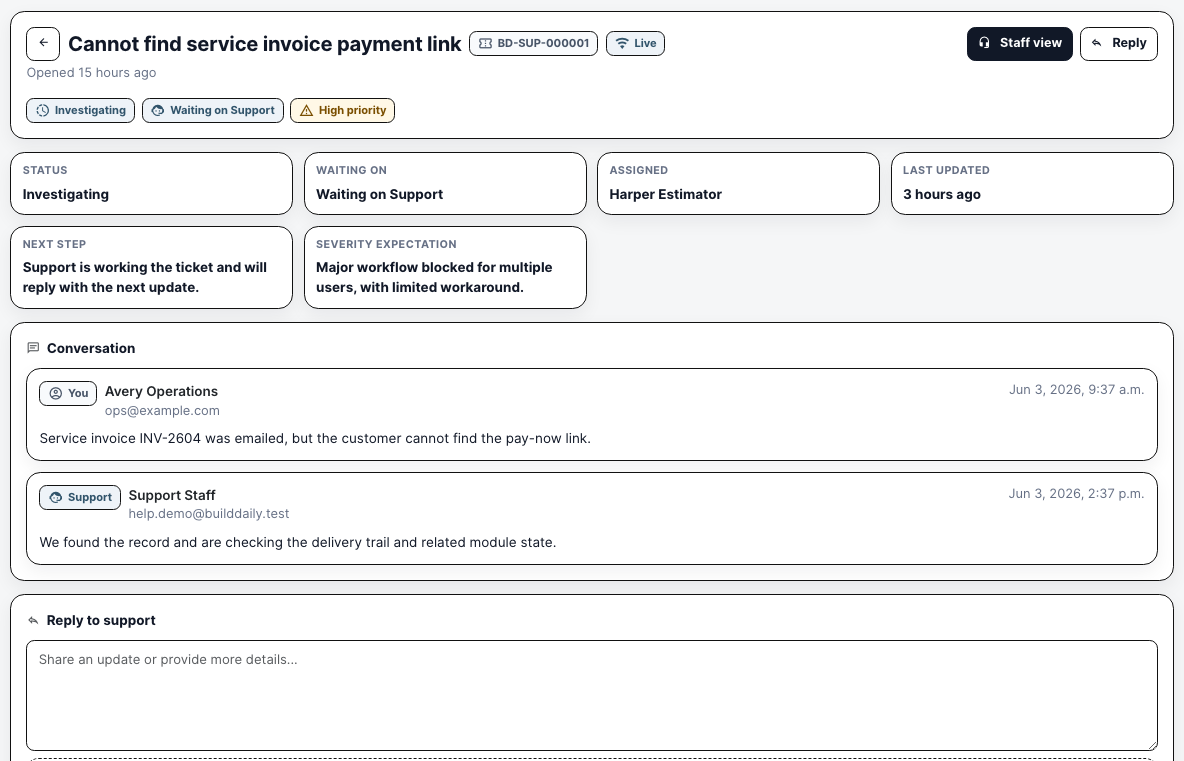The height and width of the screenshot is (761, 1184).
Task: Click help.demo@builddaily.test email address
Action: click(208, 513)
